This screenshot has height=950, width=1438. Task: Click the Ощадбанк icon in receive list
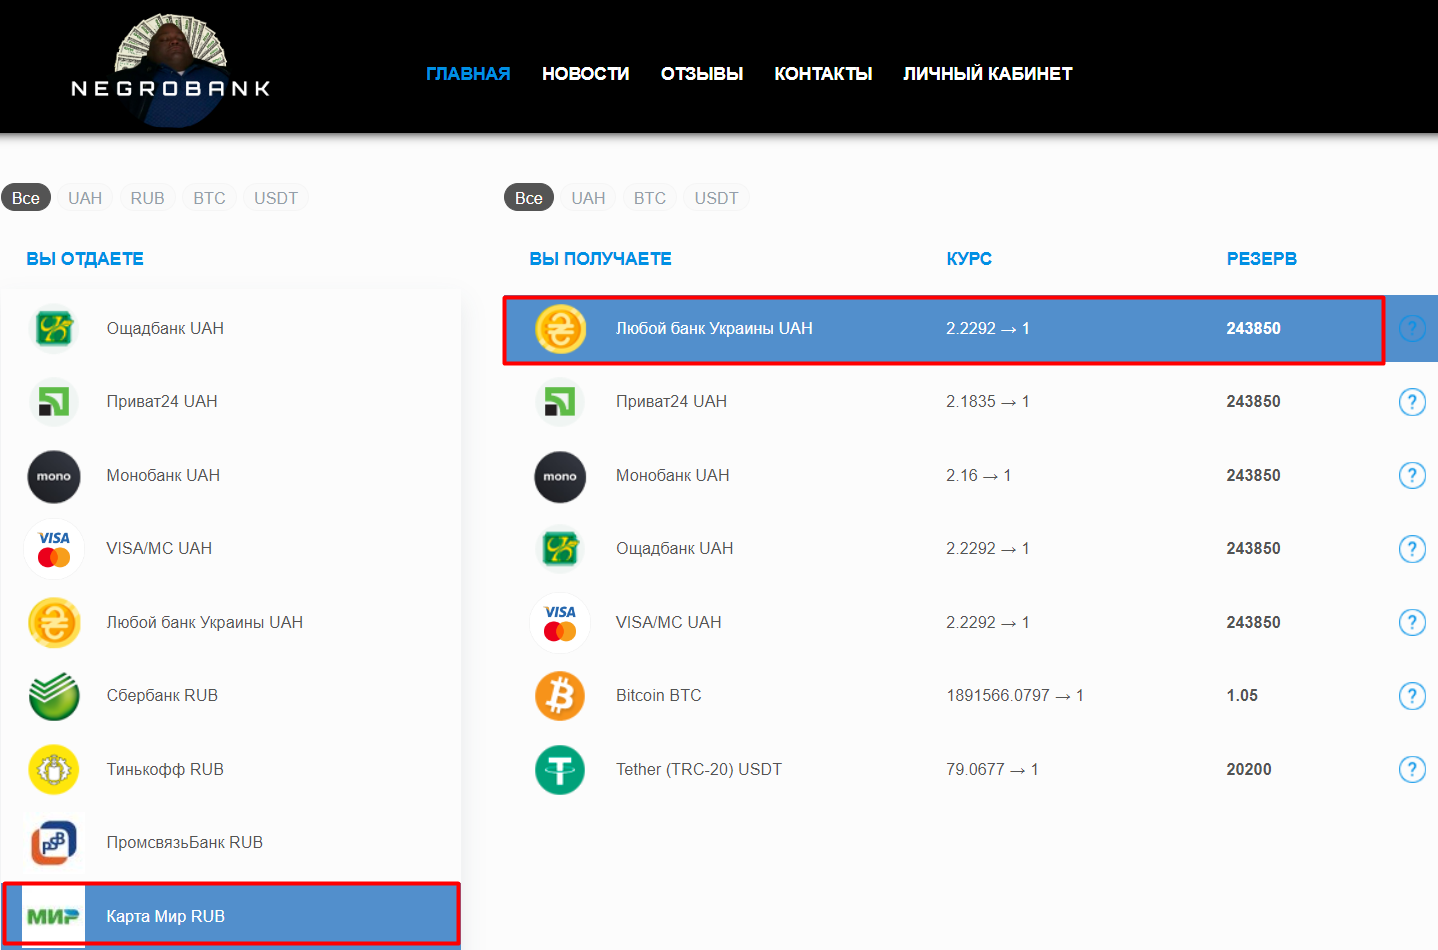point(560,549)
